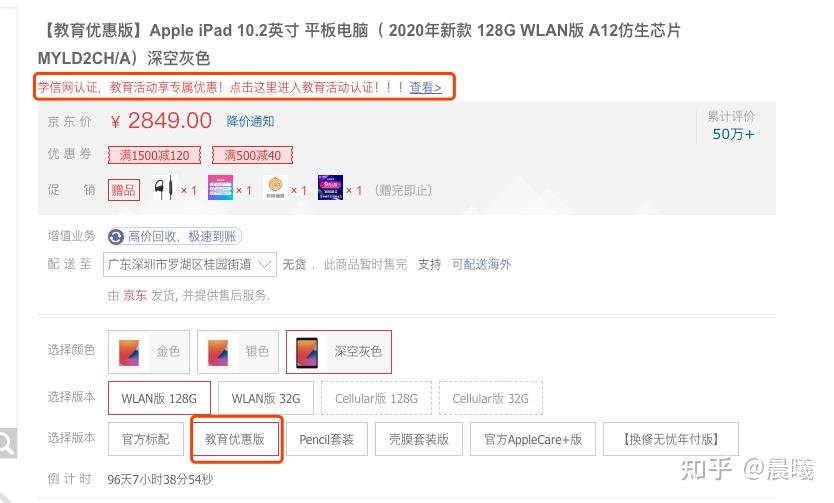Image resolution: width=834 pixels, height=503 pixels.
Task: Click the 赠品 gift tag
Action: pos(124,190)
